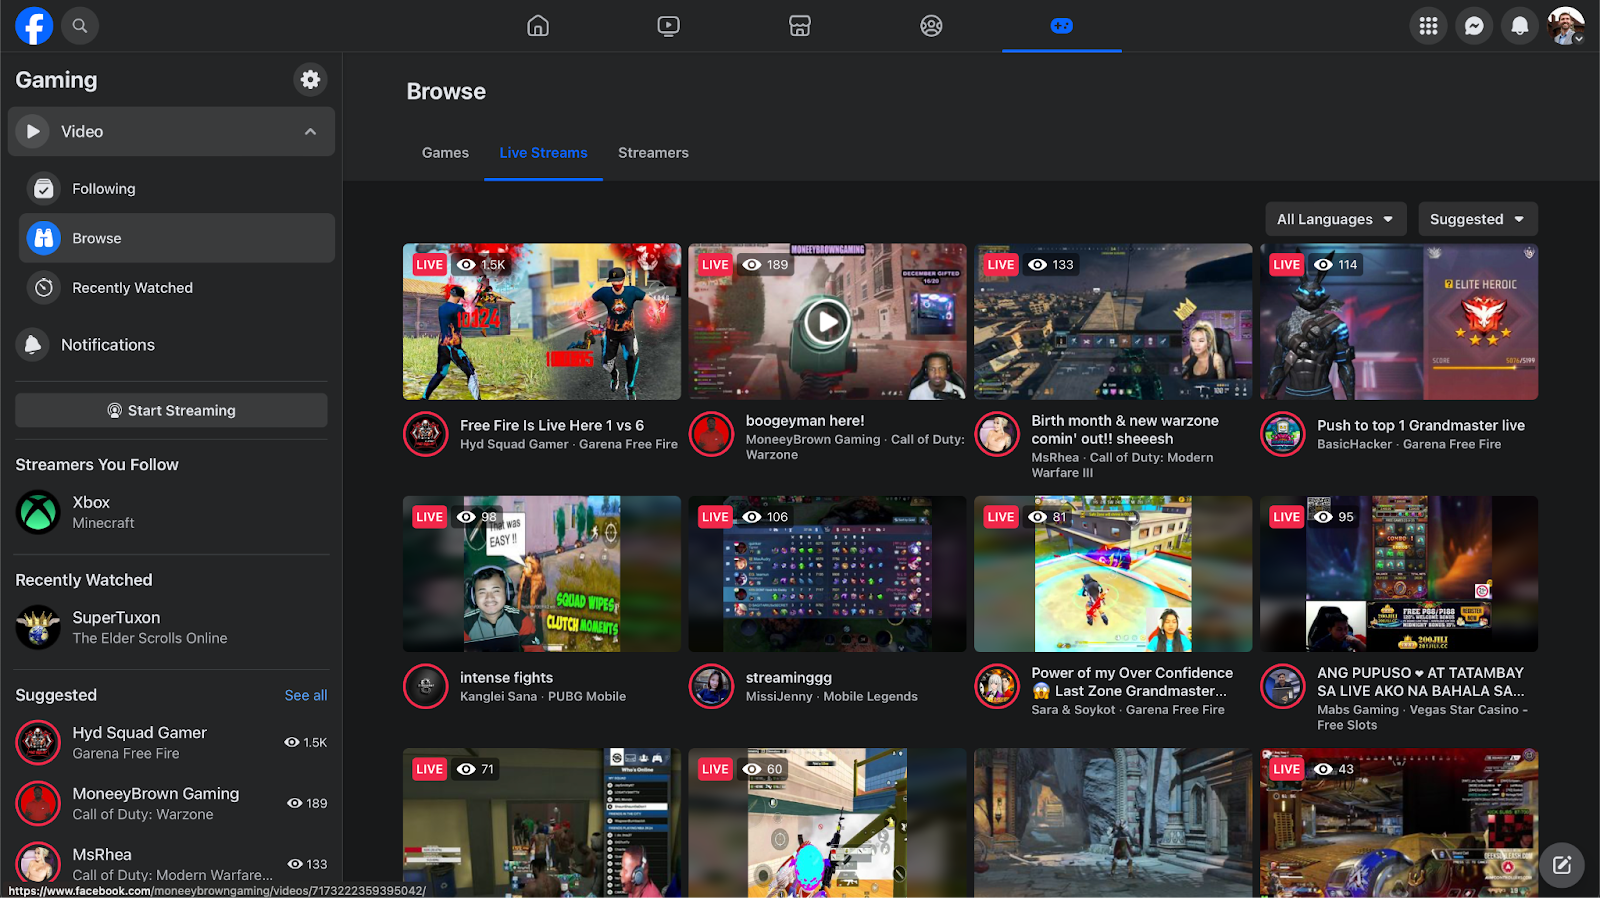Open the Facebook Home icon

coord(538,26)
